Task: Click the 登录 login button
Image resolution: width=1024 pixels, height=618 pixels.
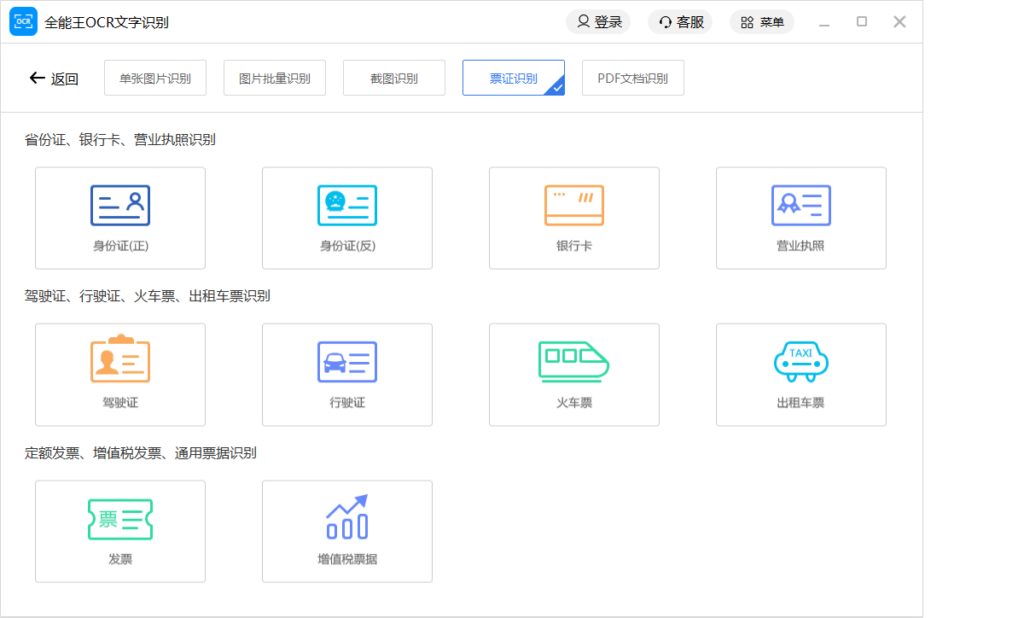Action: [598, 20]
